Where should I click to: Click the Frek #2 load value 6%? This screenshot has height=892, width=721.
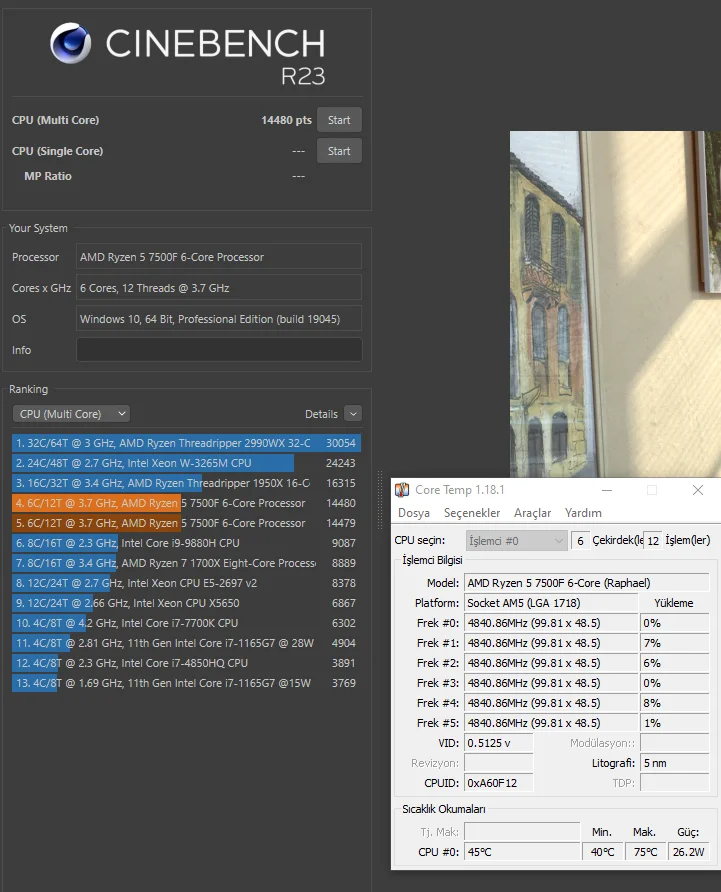click(x=674, y=663)
